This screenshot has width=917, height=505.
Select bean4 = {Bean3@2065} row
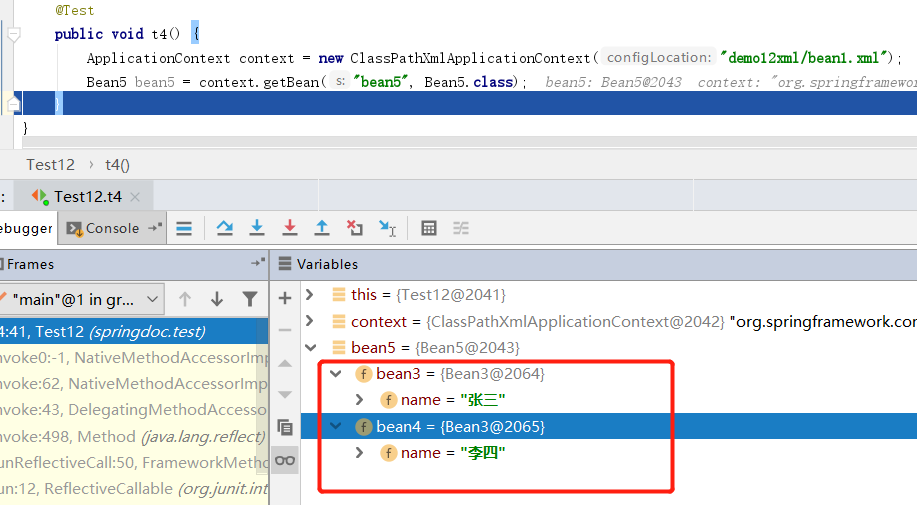(x=609, y=426)
